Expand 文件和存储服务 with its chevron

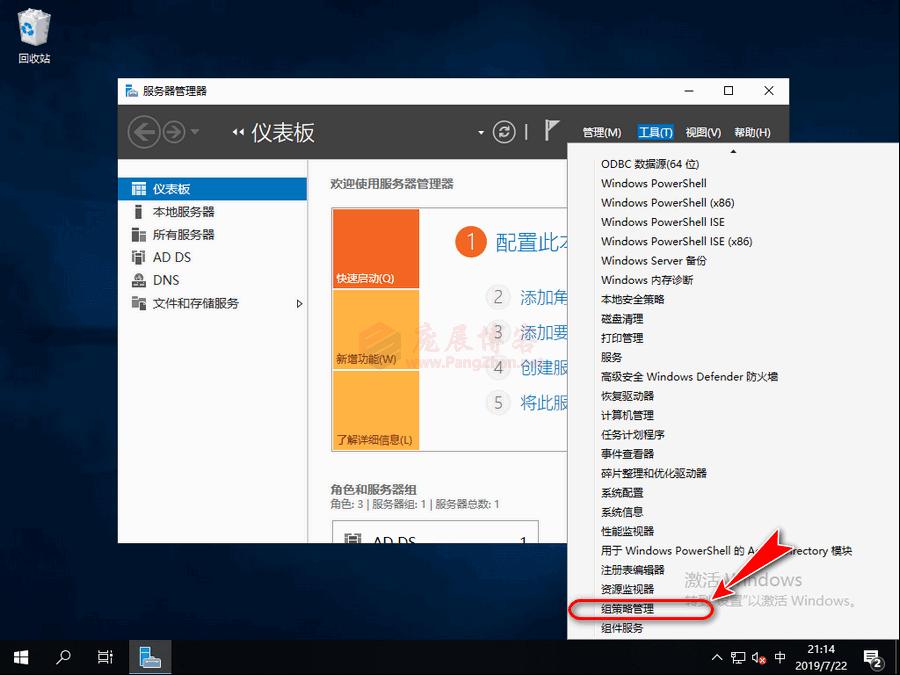[x=299, y=304]
